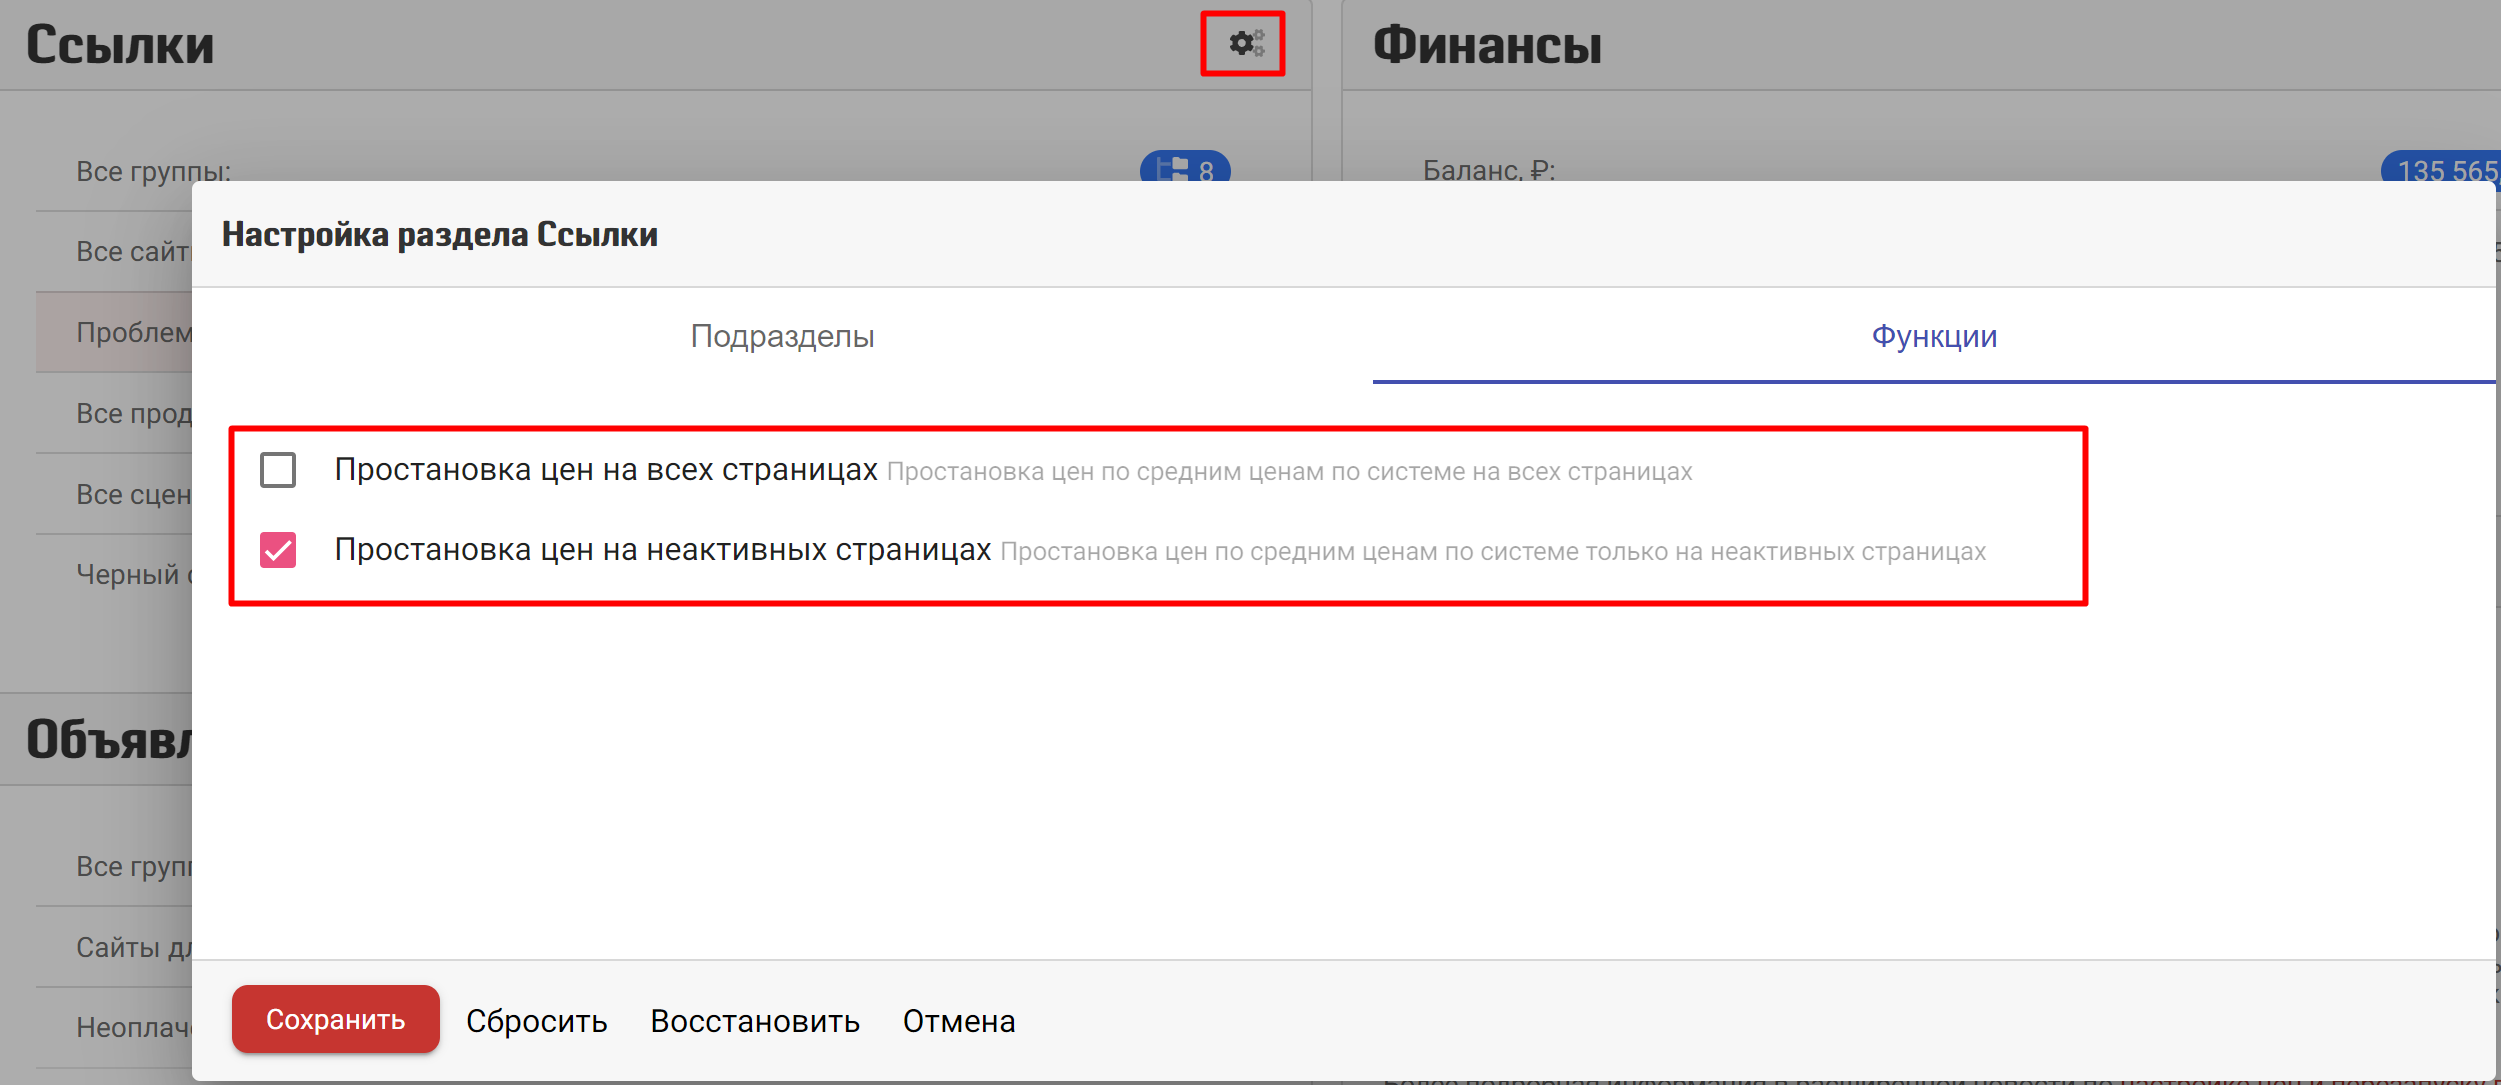Click the Восстановить button
The image size is (2501, 1085).
[755, 1021]
